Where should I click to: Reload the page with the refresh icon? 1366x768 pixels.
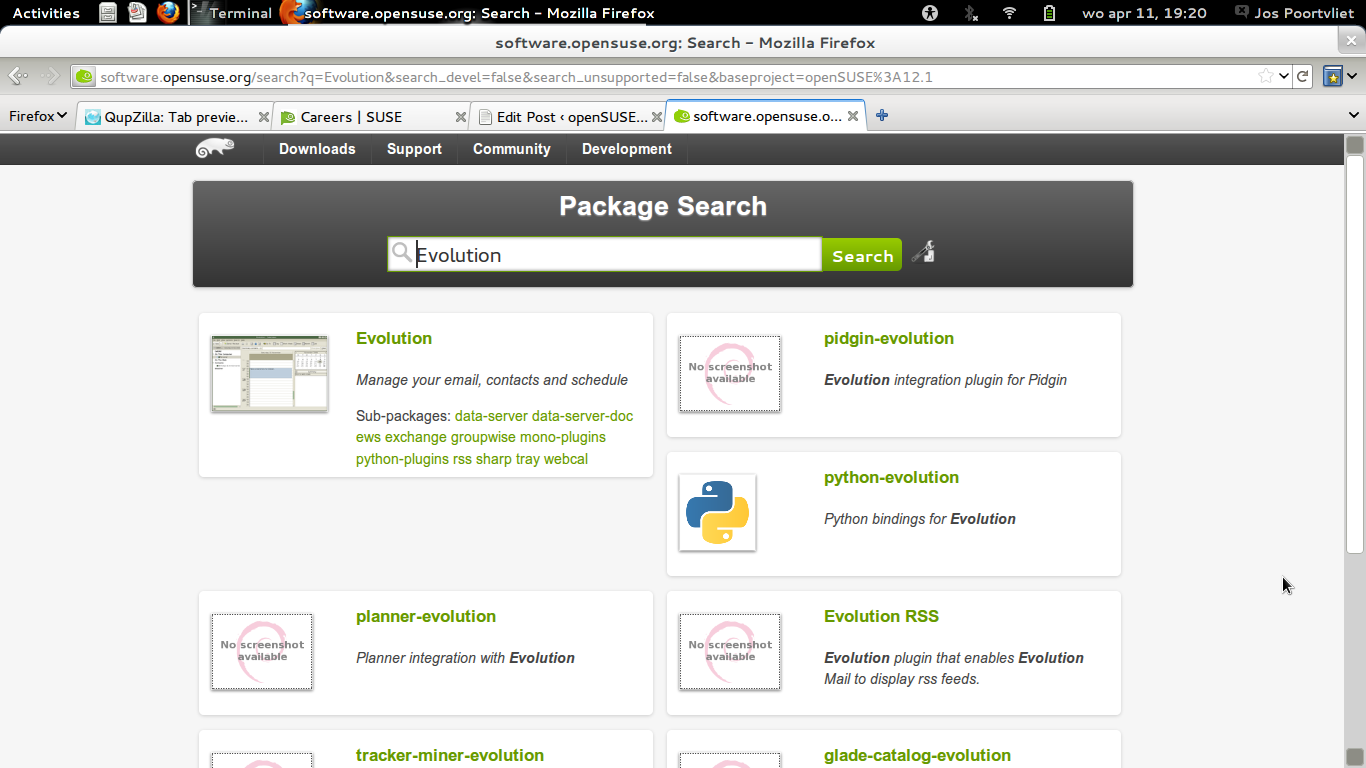click(1303, 76)
